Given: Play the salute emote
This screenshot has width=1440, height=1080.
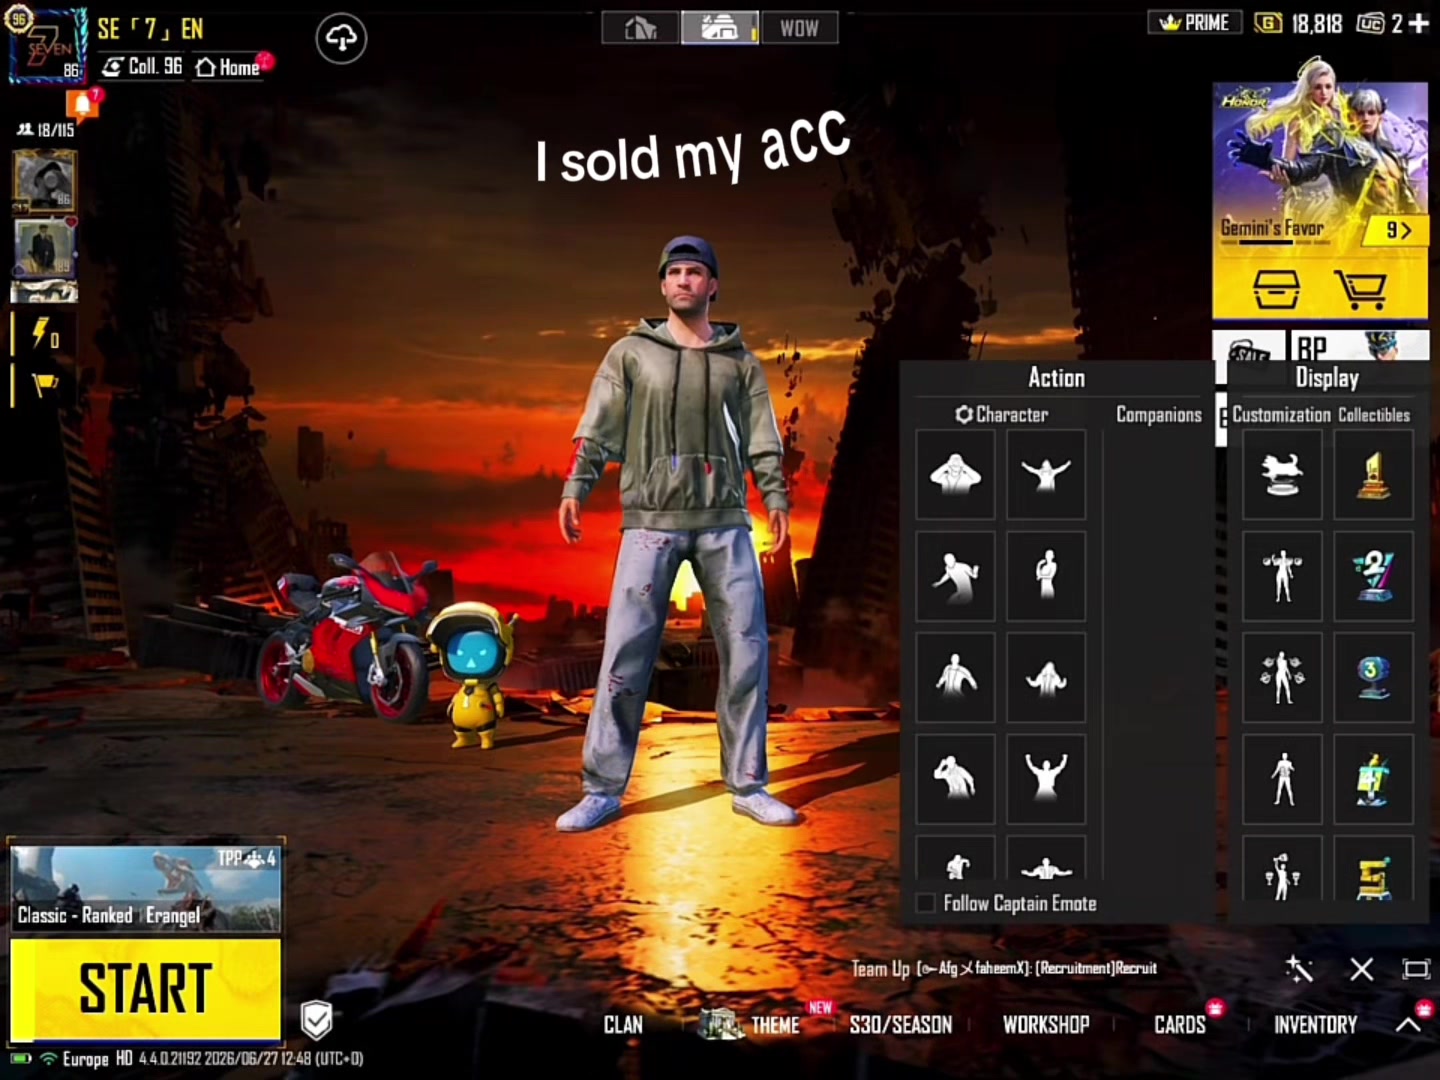Looking at the screenshot, I should [x=955, y=778].
